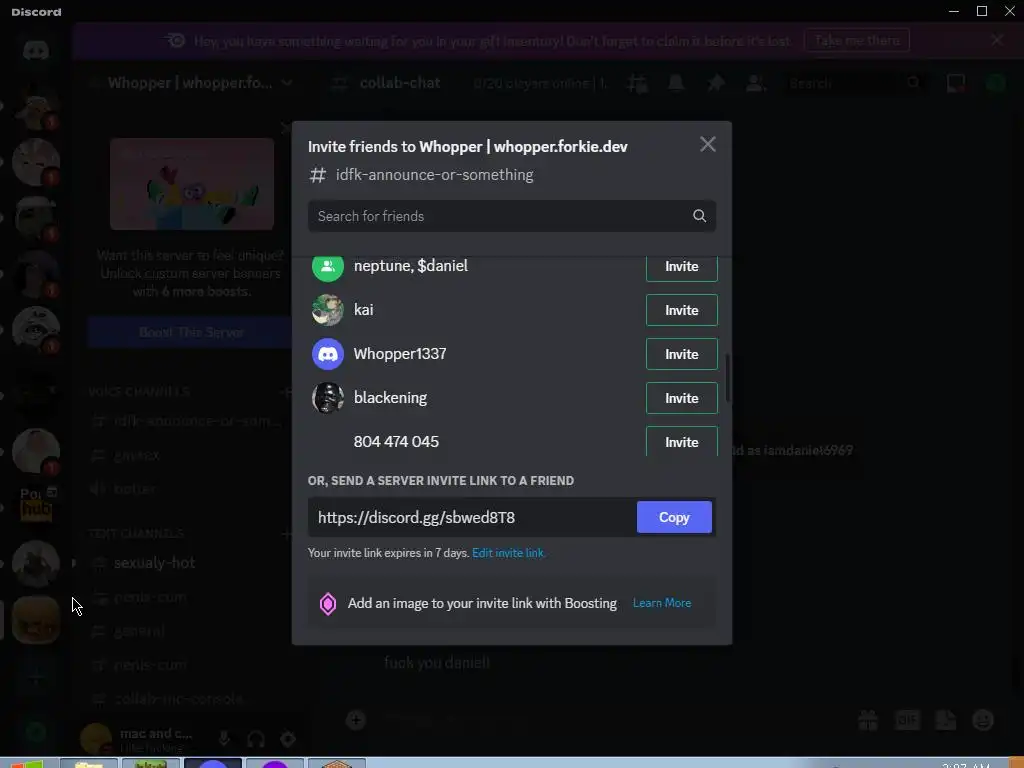Copy the discord.gg invite link

[674, 517]
